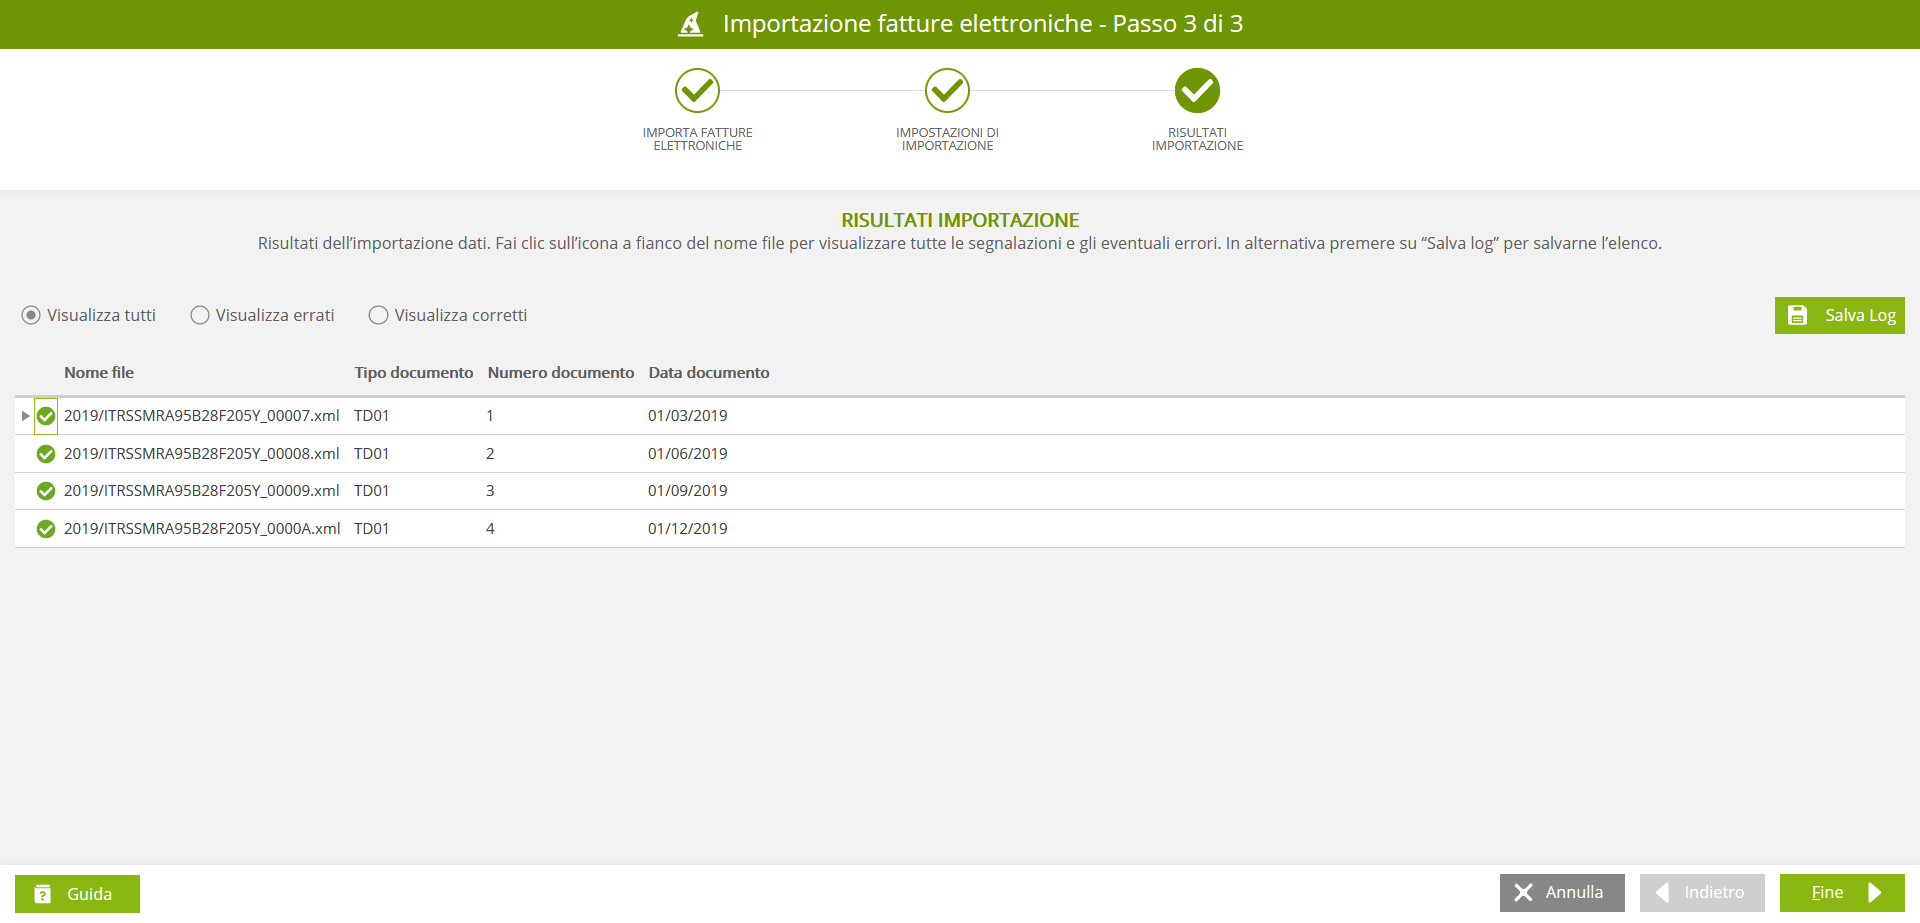Save the import log with Salva Log
Viewport: 1920px width, 923px height.
click(1840, 315)
